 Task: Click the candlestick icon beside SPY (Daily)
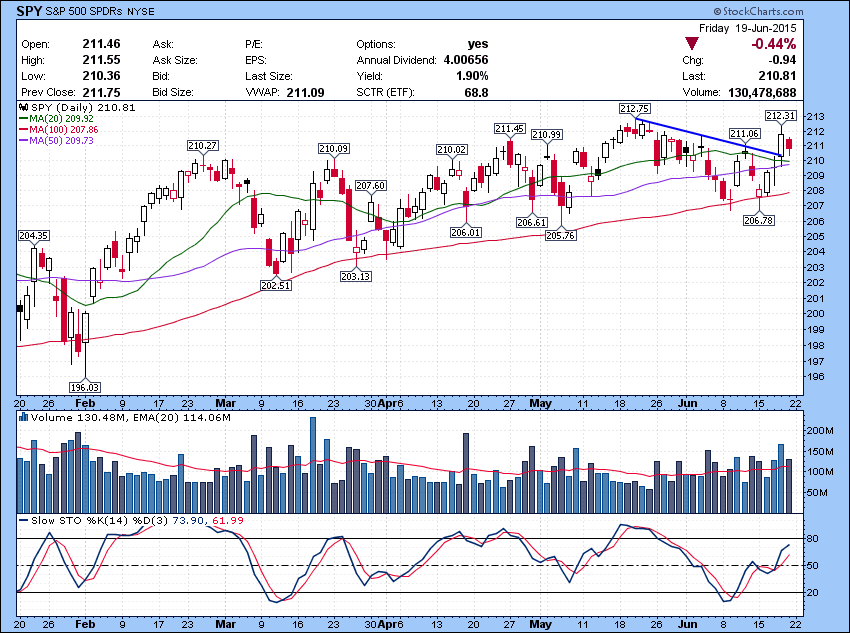[24, 107]
